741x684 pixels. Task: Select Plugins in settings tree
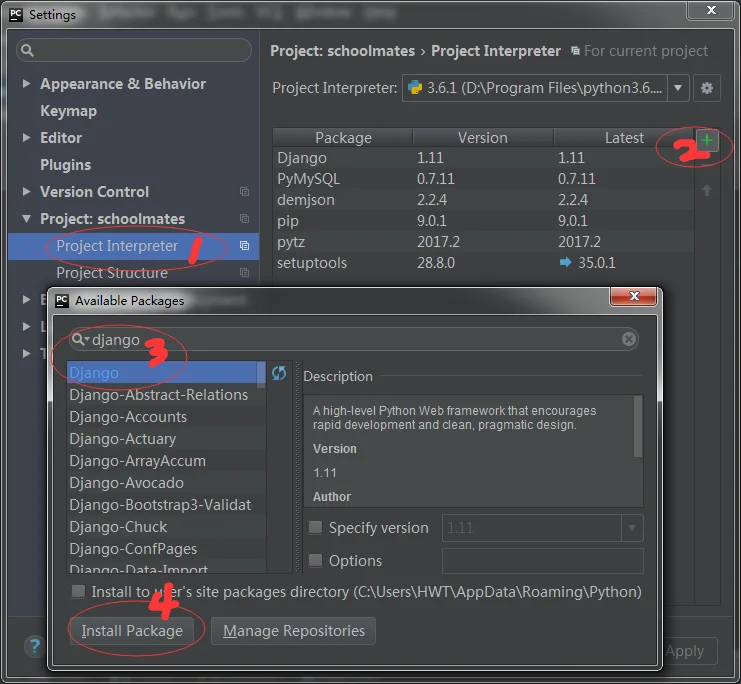(66, 165)
